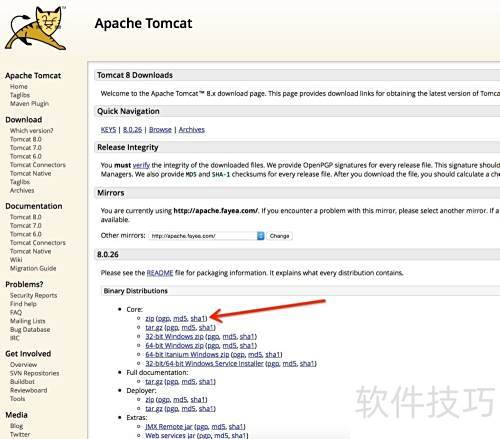Open Tomcat 7.0 under Documentation
Viewport: 500px width, 439px height.
(26, 226)
